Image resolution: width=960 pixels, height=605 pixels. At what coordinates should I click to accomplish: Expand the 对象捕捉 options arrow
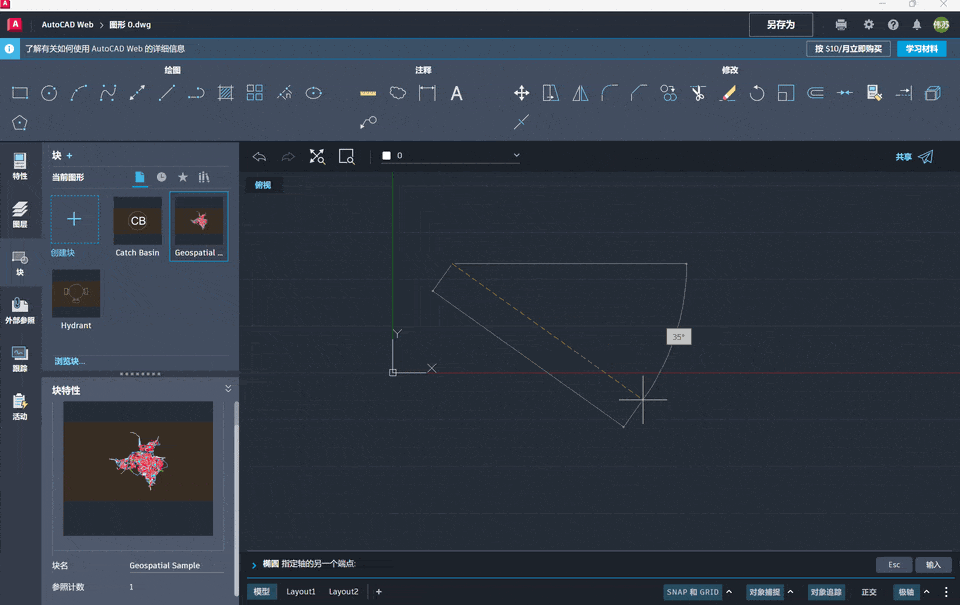(791, 592)
